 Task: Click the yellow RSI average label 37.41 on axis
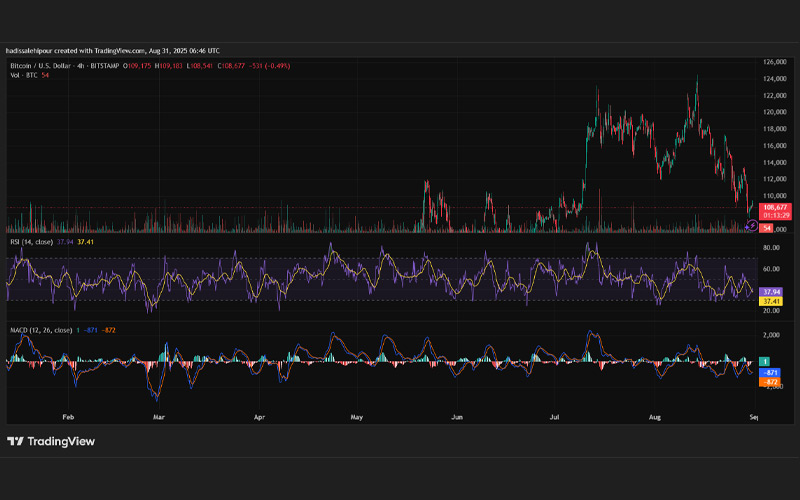(x=771, y=301)
